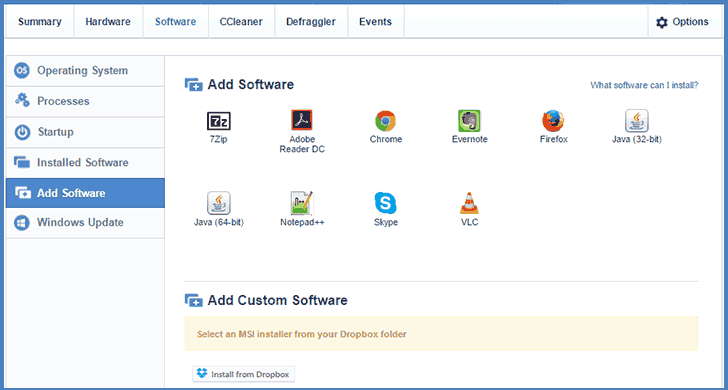Pick the Chrome browser icon
Viewport: 728px width, 390px height.
pyautogui.click(x=385, y=121)
